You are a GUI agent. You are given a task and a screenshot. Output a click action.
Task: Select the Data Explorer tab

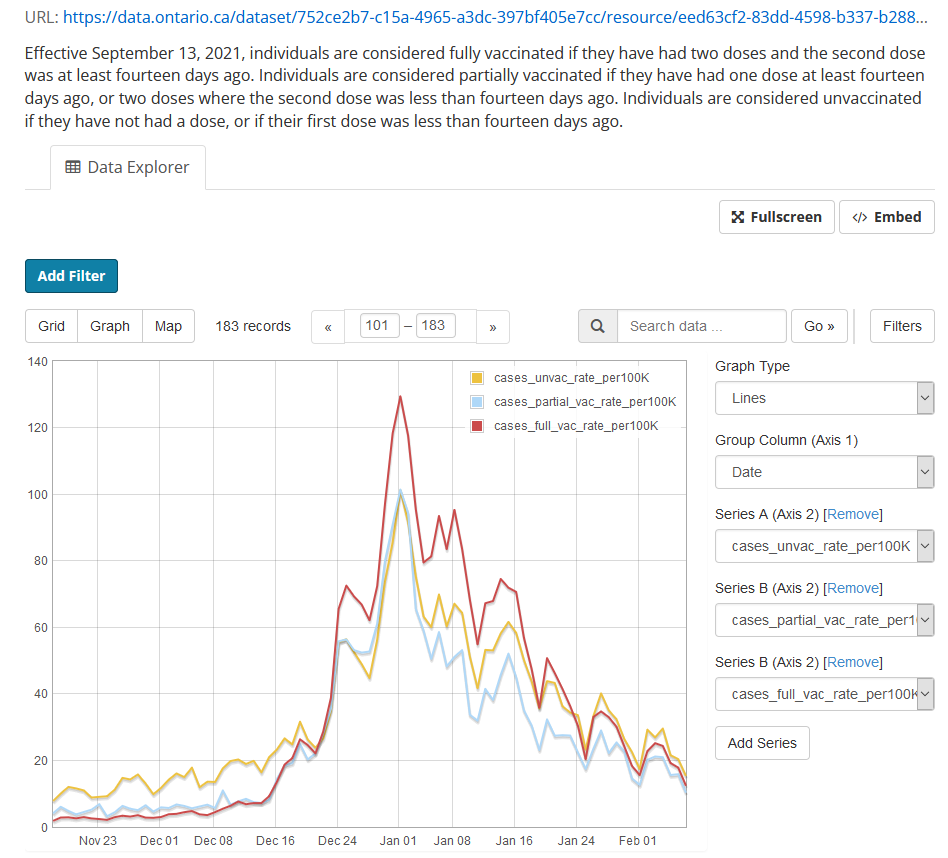[128, 167]
